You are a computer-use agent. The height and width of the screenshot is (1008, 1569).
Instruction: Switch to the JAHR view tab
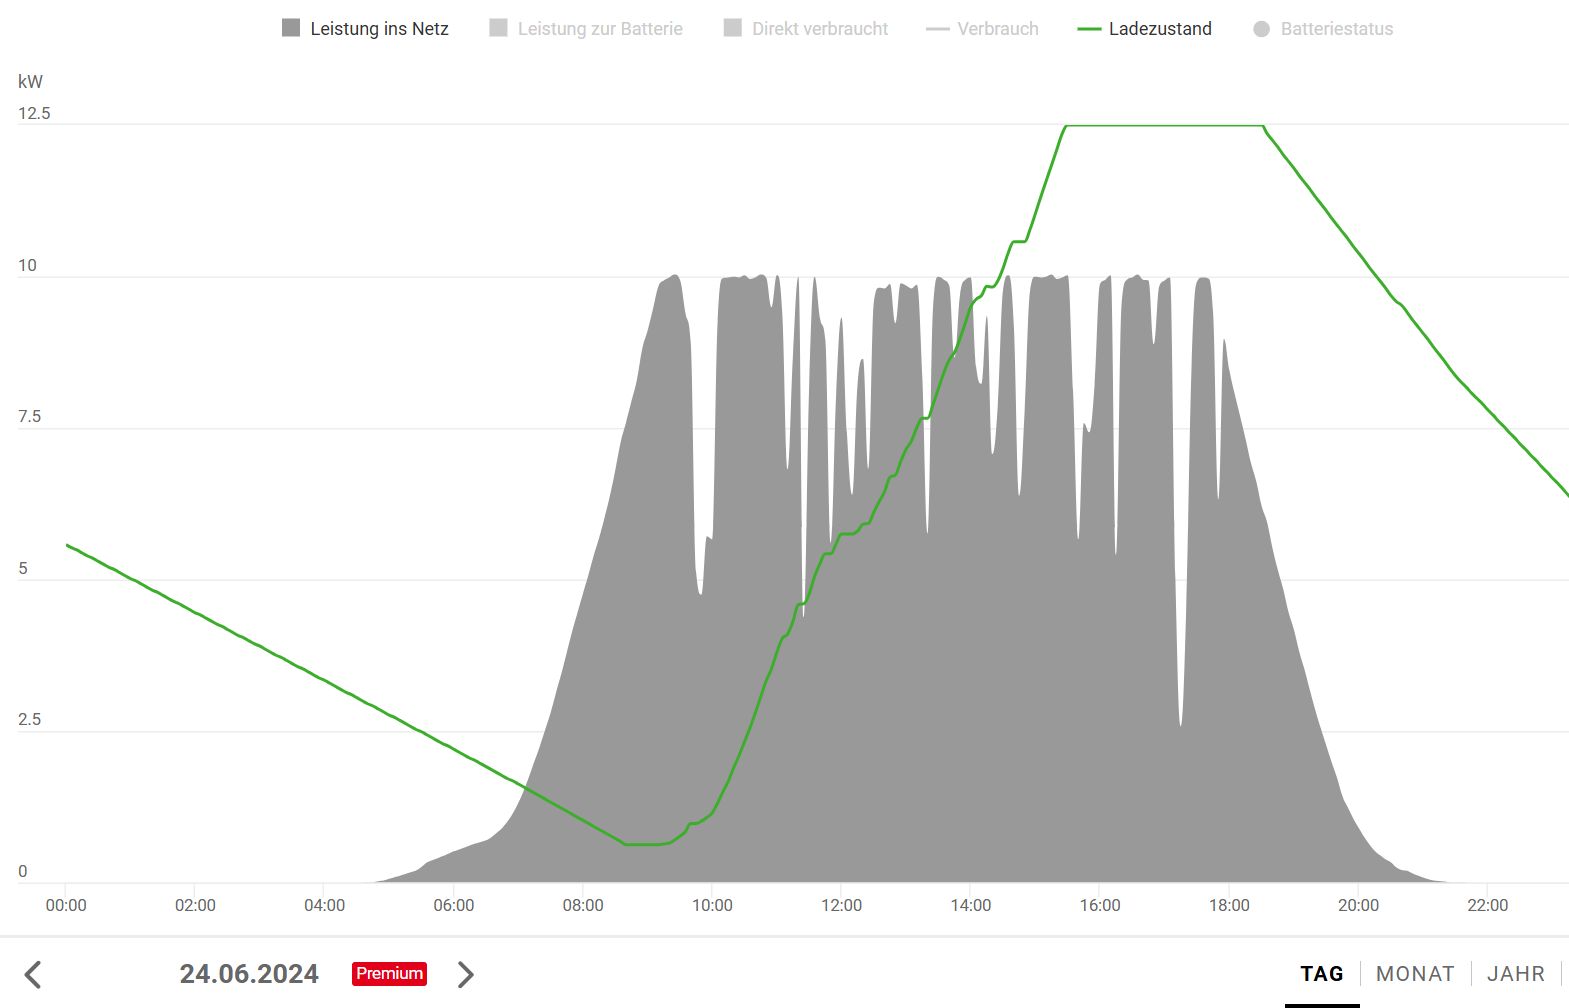coord(1516,974)
